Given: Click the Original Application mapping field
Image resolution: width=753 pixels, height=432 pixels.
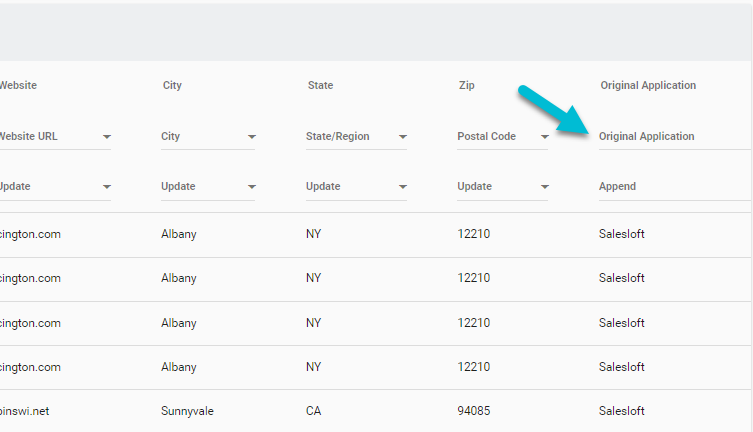Looking at the screenshot, I should (670, 136).
